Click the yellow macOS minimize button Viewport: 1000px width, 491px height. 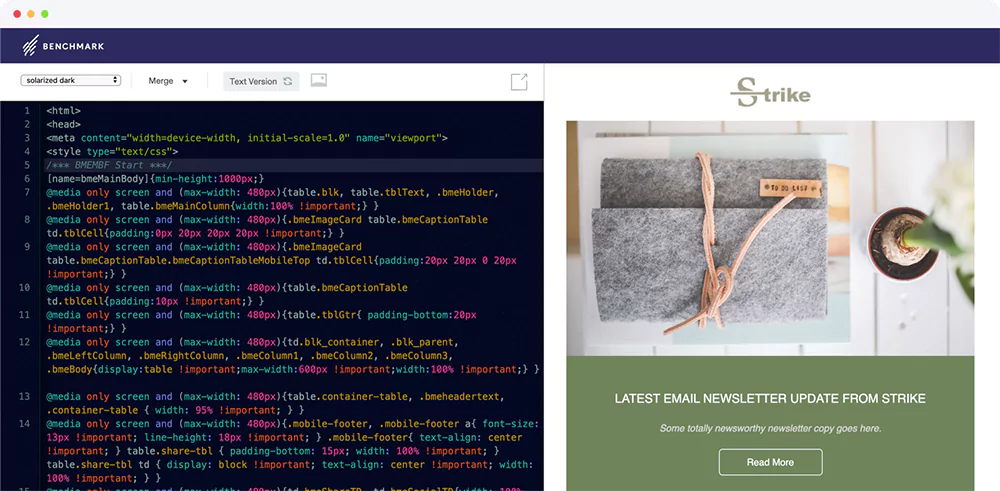(x=31, y=14)
